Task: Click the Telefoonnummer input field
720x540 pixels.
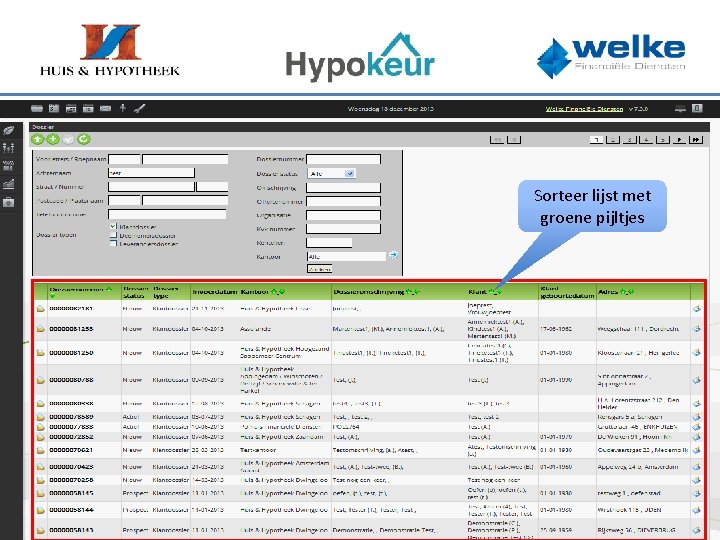Action: 167,214
